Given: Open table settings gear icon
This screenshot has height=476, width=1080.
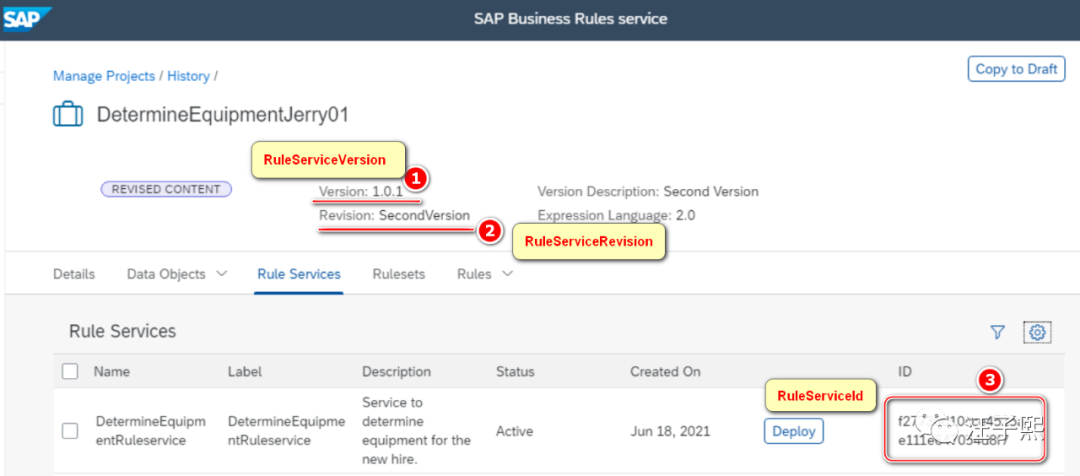Looking at the screenshot, I should point(1037,332).
